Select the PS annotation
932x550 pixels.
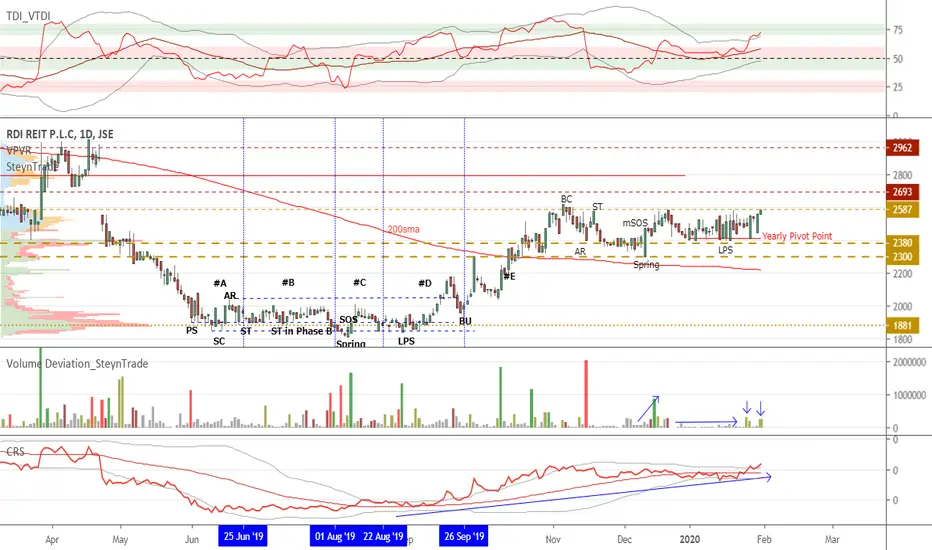(191, 330)
